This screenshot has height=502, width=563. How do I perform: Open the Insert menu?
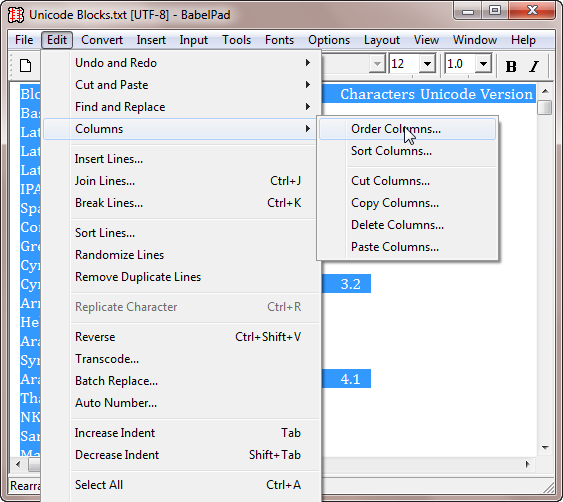(x=151, y=40)
